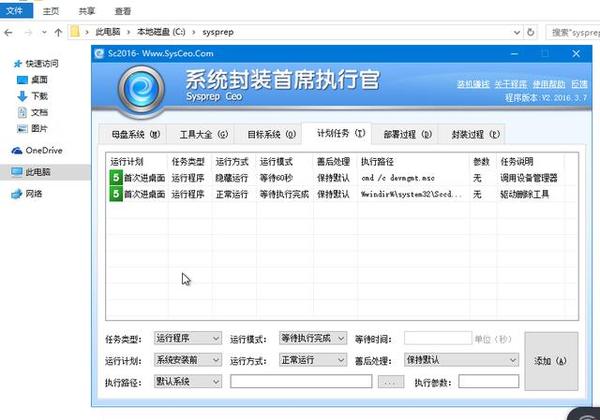Image resolution: width=600 pixels, height=420 pixels.
Task: Switch to 计划任务 (T) tab
Action: 336,133
